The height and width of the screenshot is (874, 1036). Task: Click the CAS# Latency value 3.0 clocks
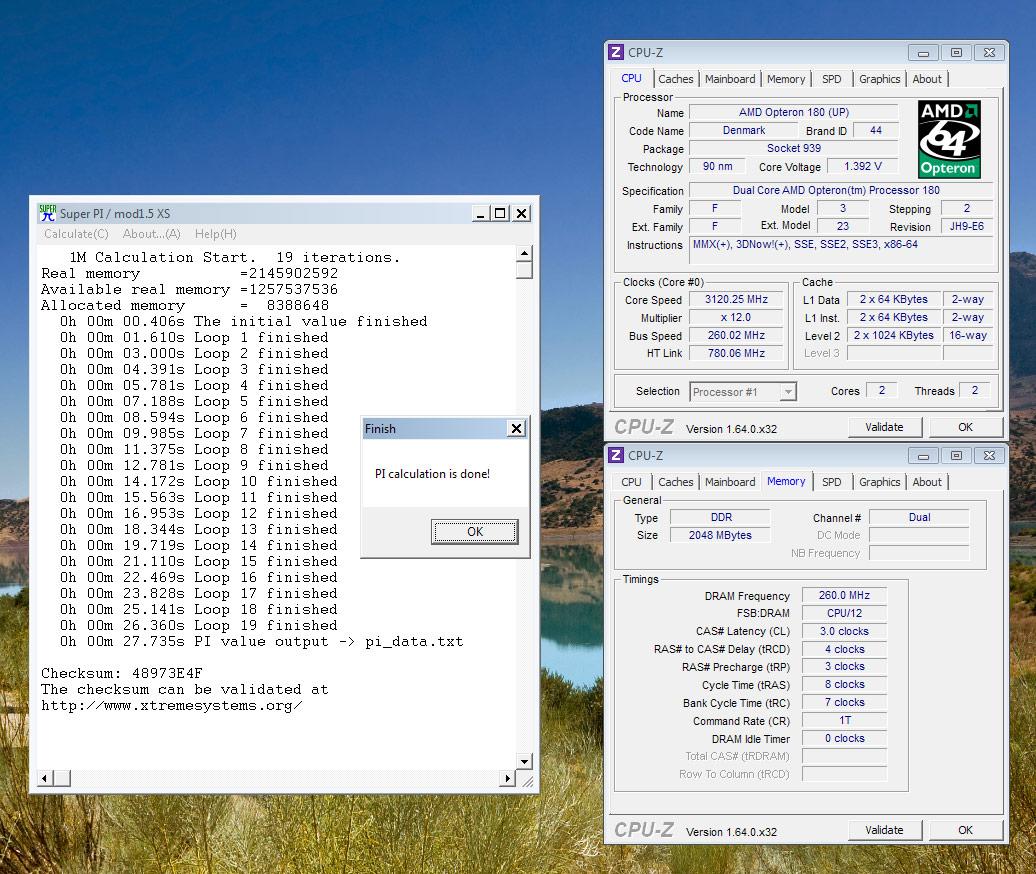pyautogui.click(x=844, y=631)
